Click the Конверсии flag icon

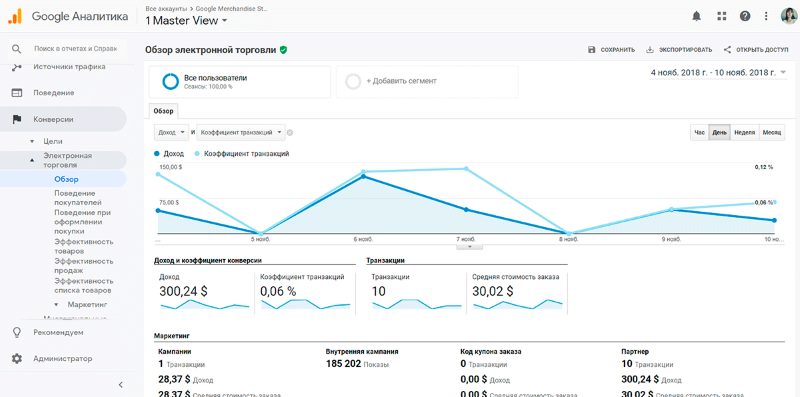(x=17, y=119)
